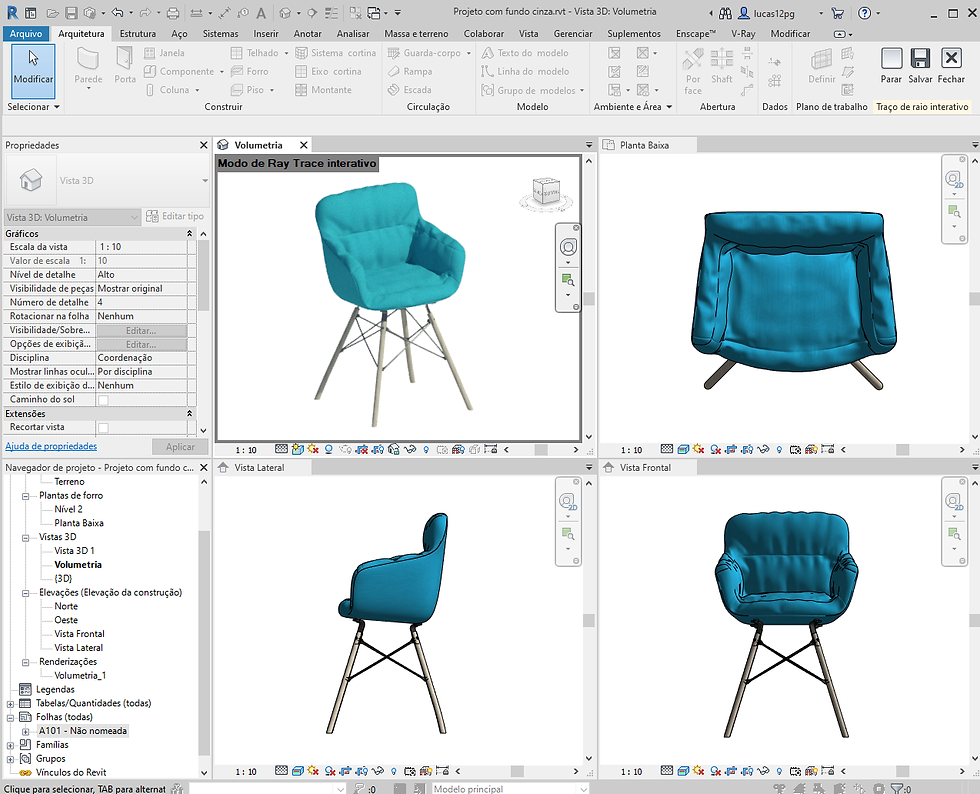Click the Escada stairs tool
This screenshot has height=794, width=980.
[x=409, y=89]
